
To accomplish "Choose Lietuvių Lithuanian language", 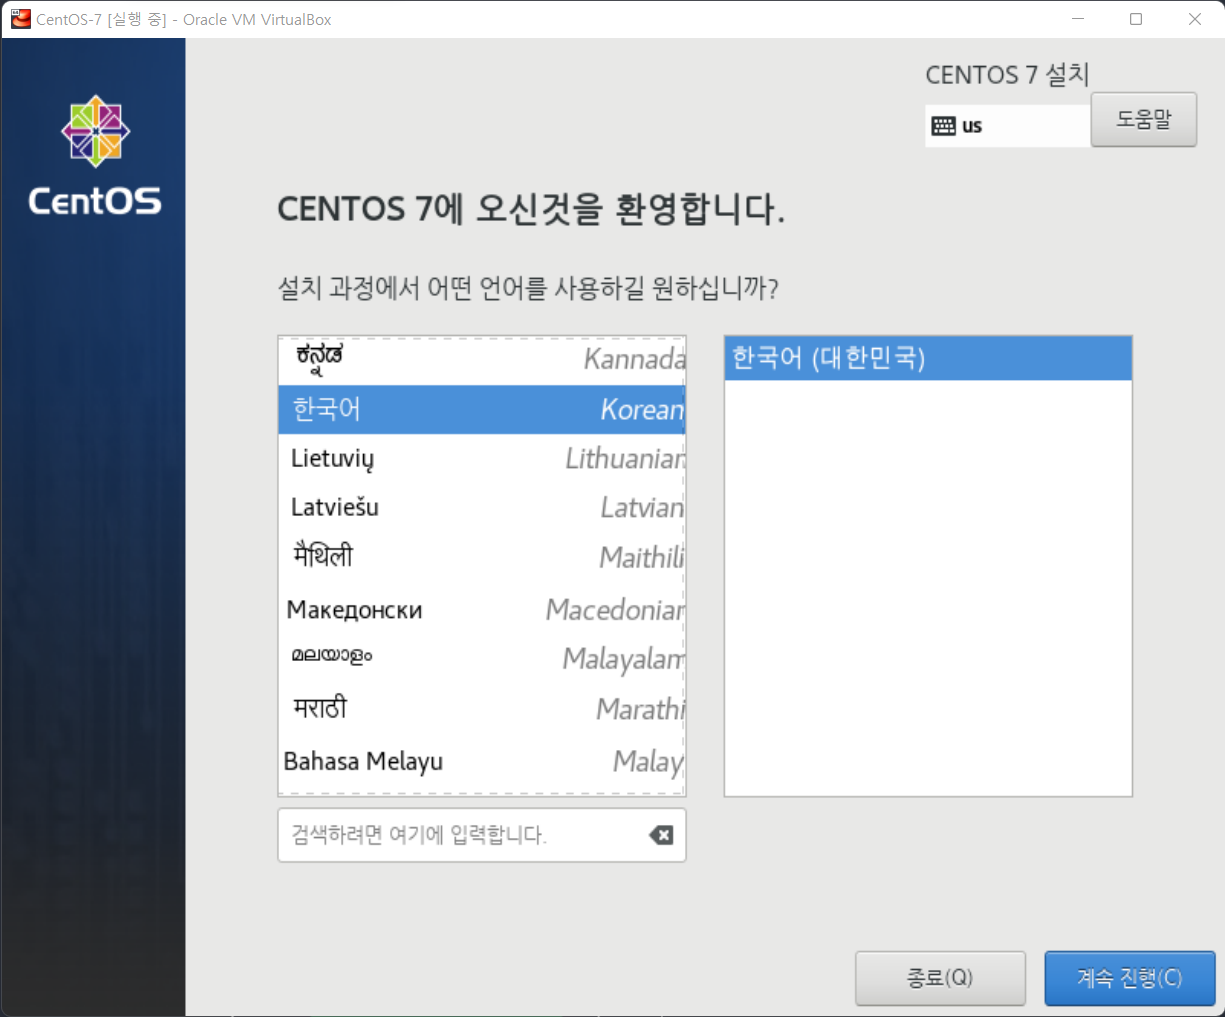I will coord(482,459).
